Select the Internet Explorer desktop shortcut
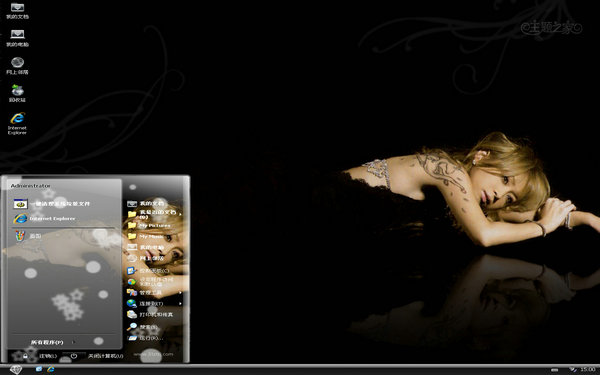Screen dimensions: 600x375 click(17, 124)
